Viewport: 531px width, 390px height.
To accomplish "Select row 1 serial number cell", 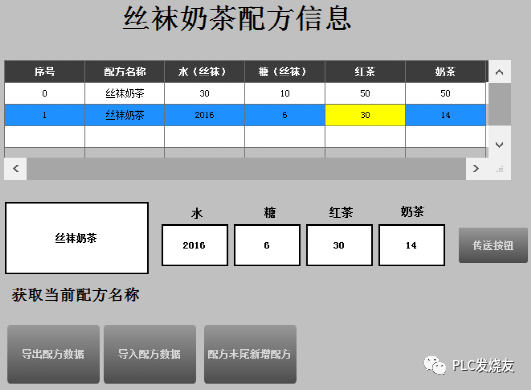I will point(44,115).
